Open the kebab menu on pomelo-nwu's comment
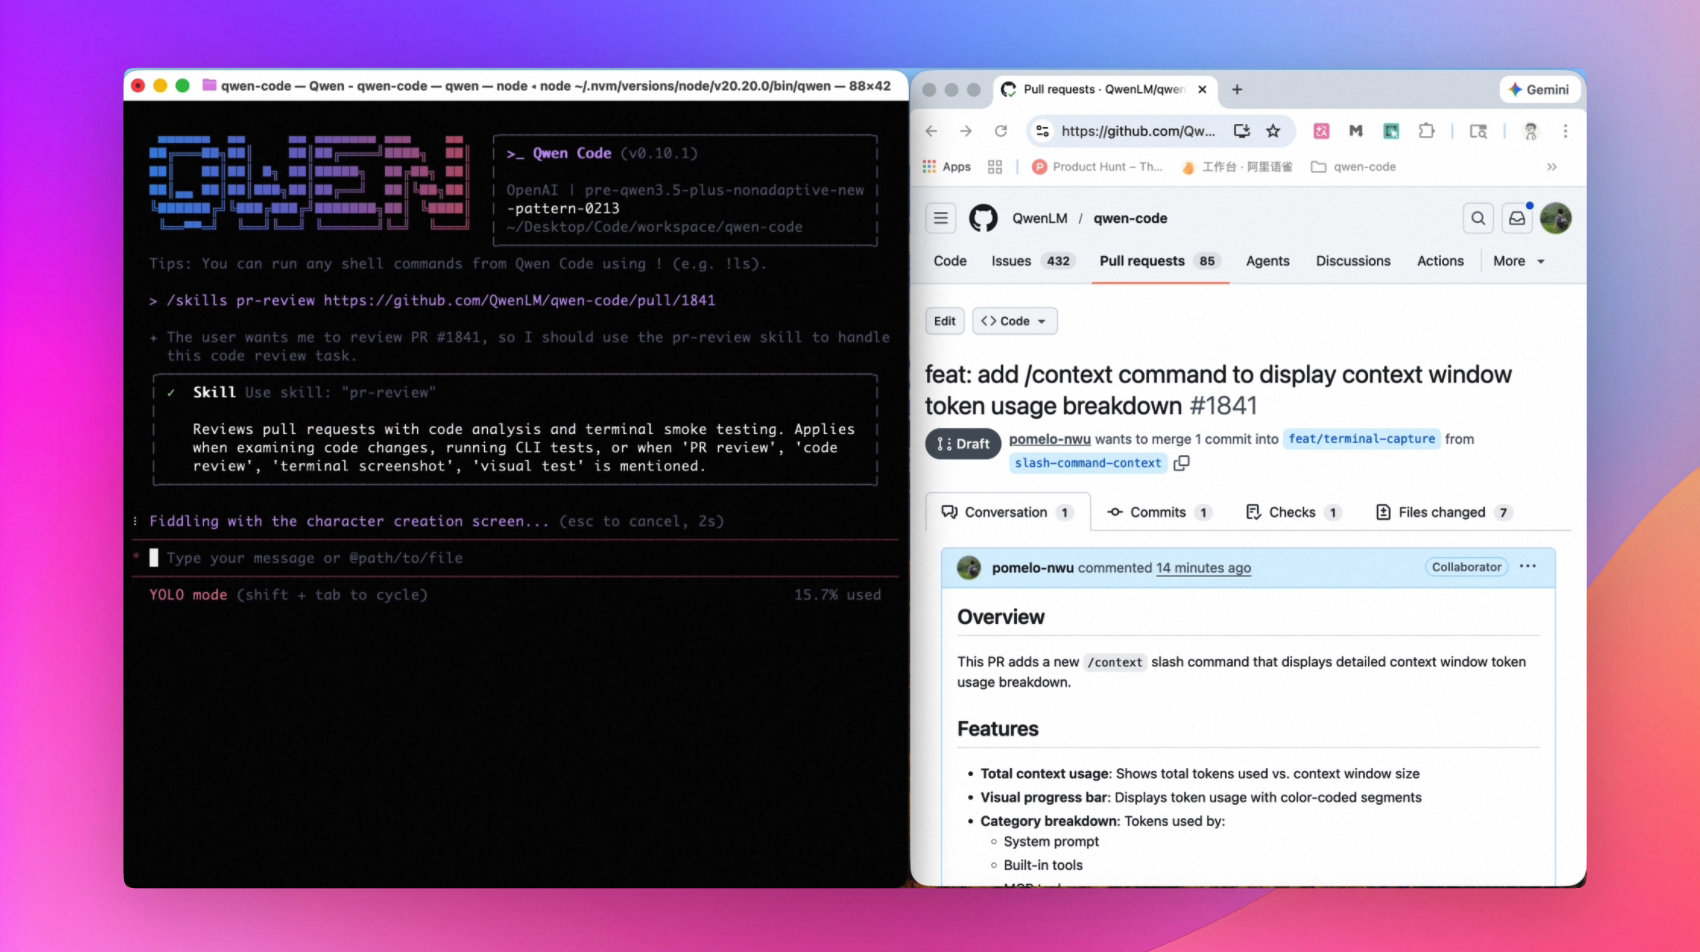The image size is (1700, 952). tap(1527, 566)
